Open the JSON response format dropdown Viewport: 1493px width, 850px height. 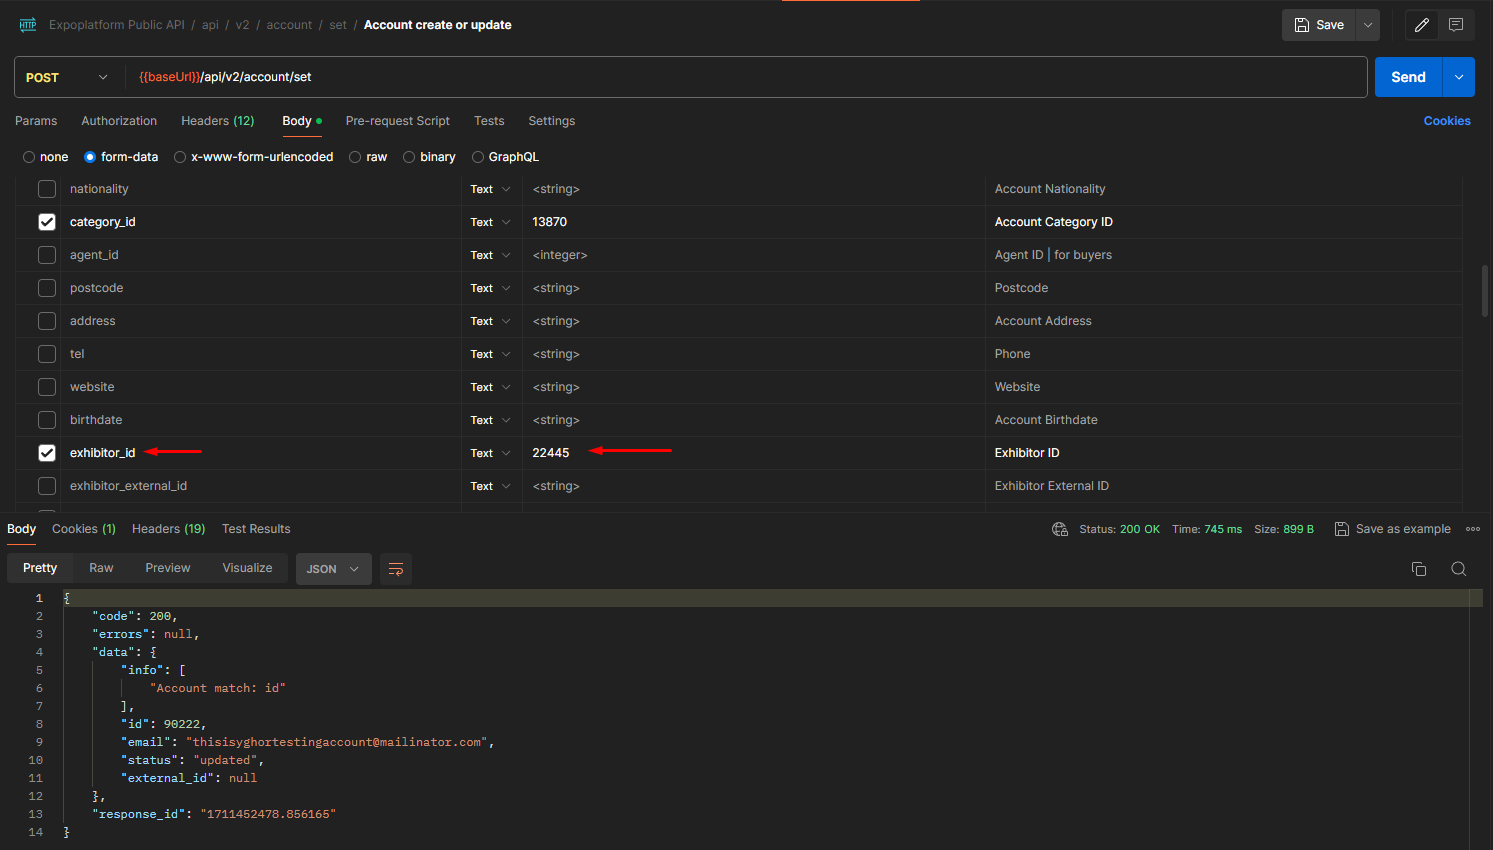[x=333, y=568]
